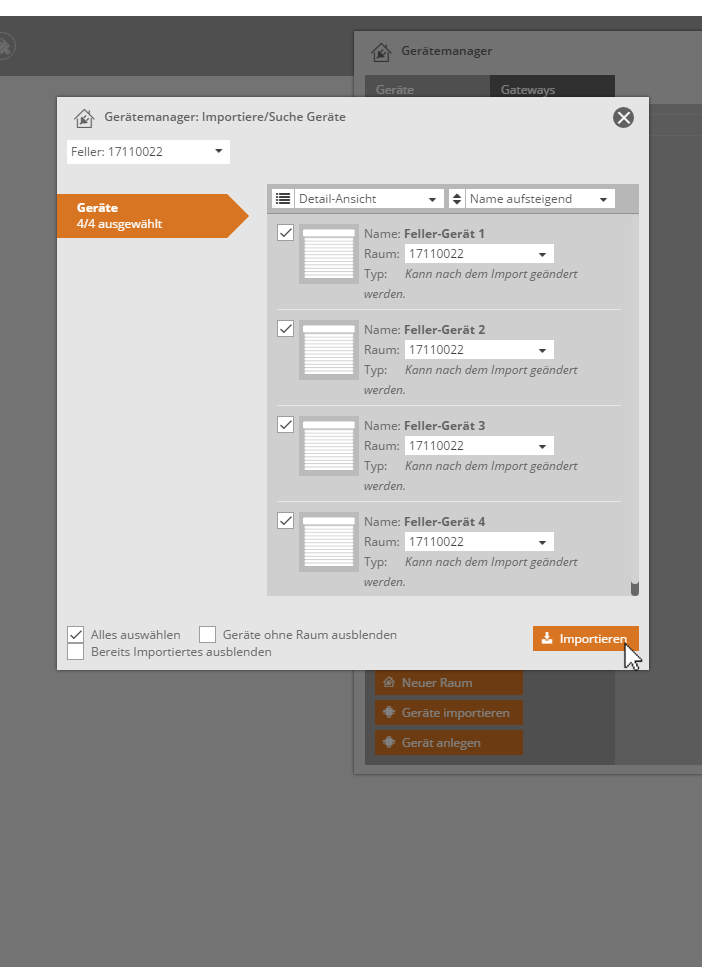Switch to the Gateways tab

click(x=552, y=90)
